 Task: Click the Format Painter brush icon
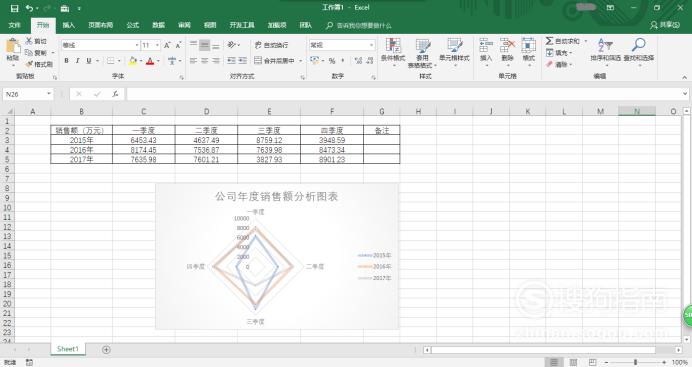[x=29, y=64]
